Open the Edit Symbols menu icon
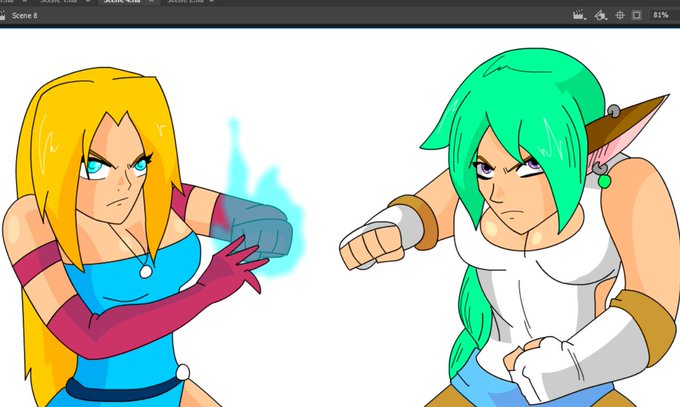680x407 pixels. coord(601,15)
